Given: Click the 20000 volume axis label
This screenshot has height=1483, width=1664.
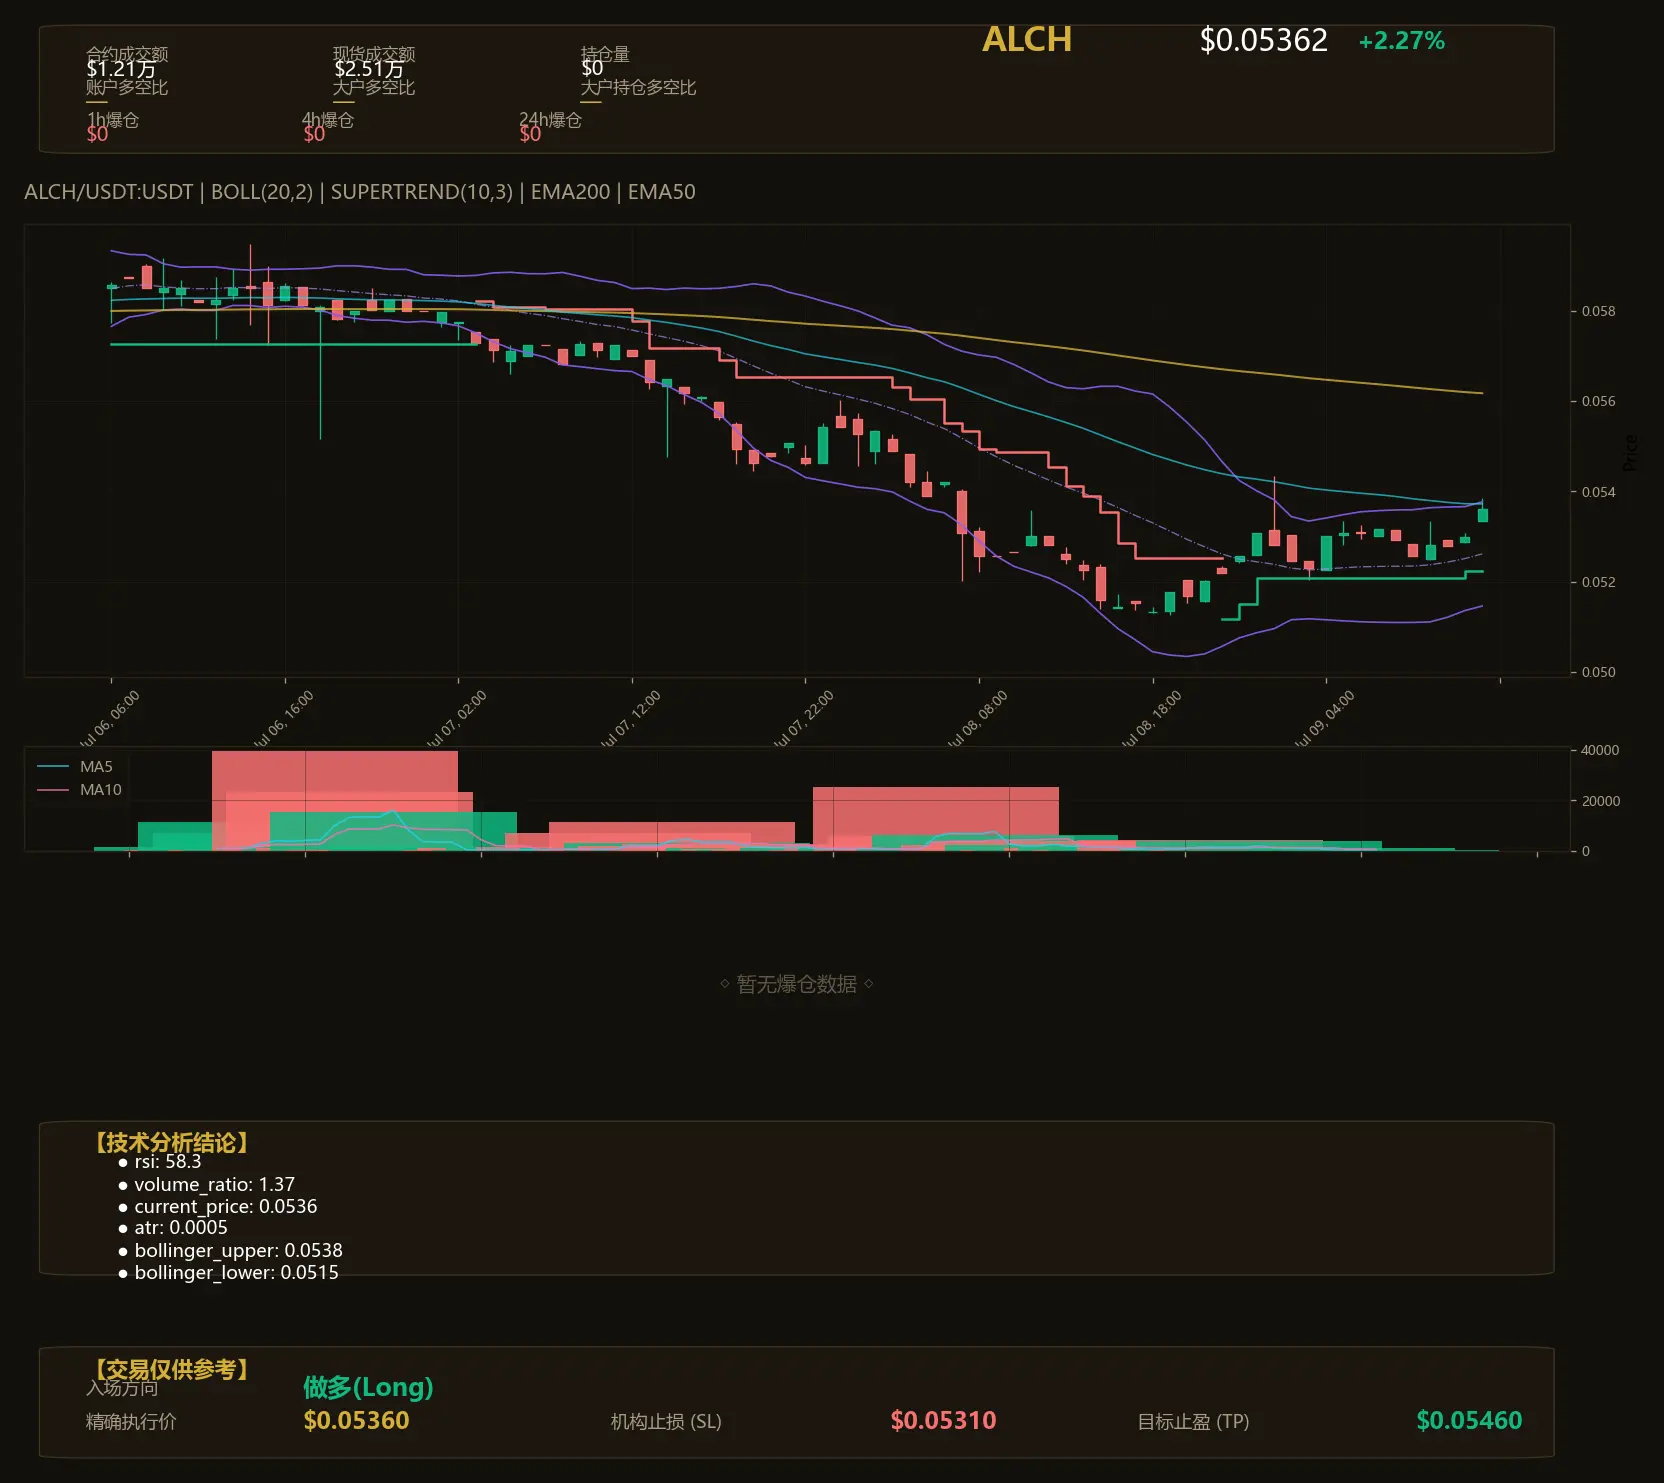Looking at the screenshot, I should (1600, 801).
